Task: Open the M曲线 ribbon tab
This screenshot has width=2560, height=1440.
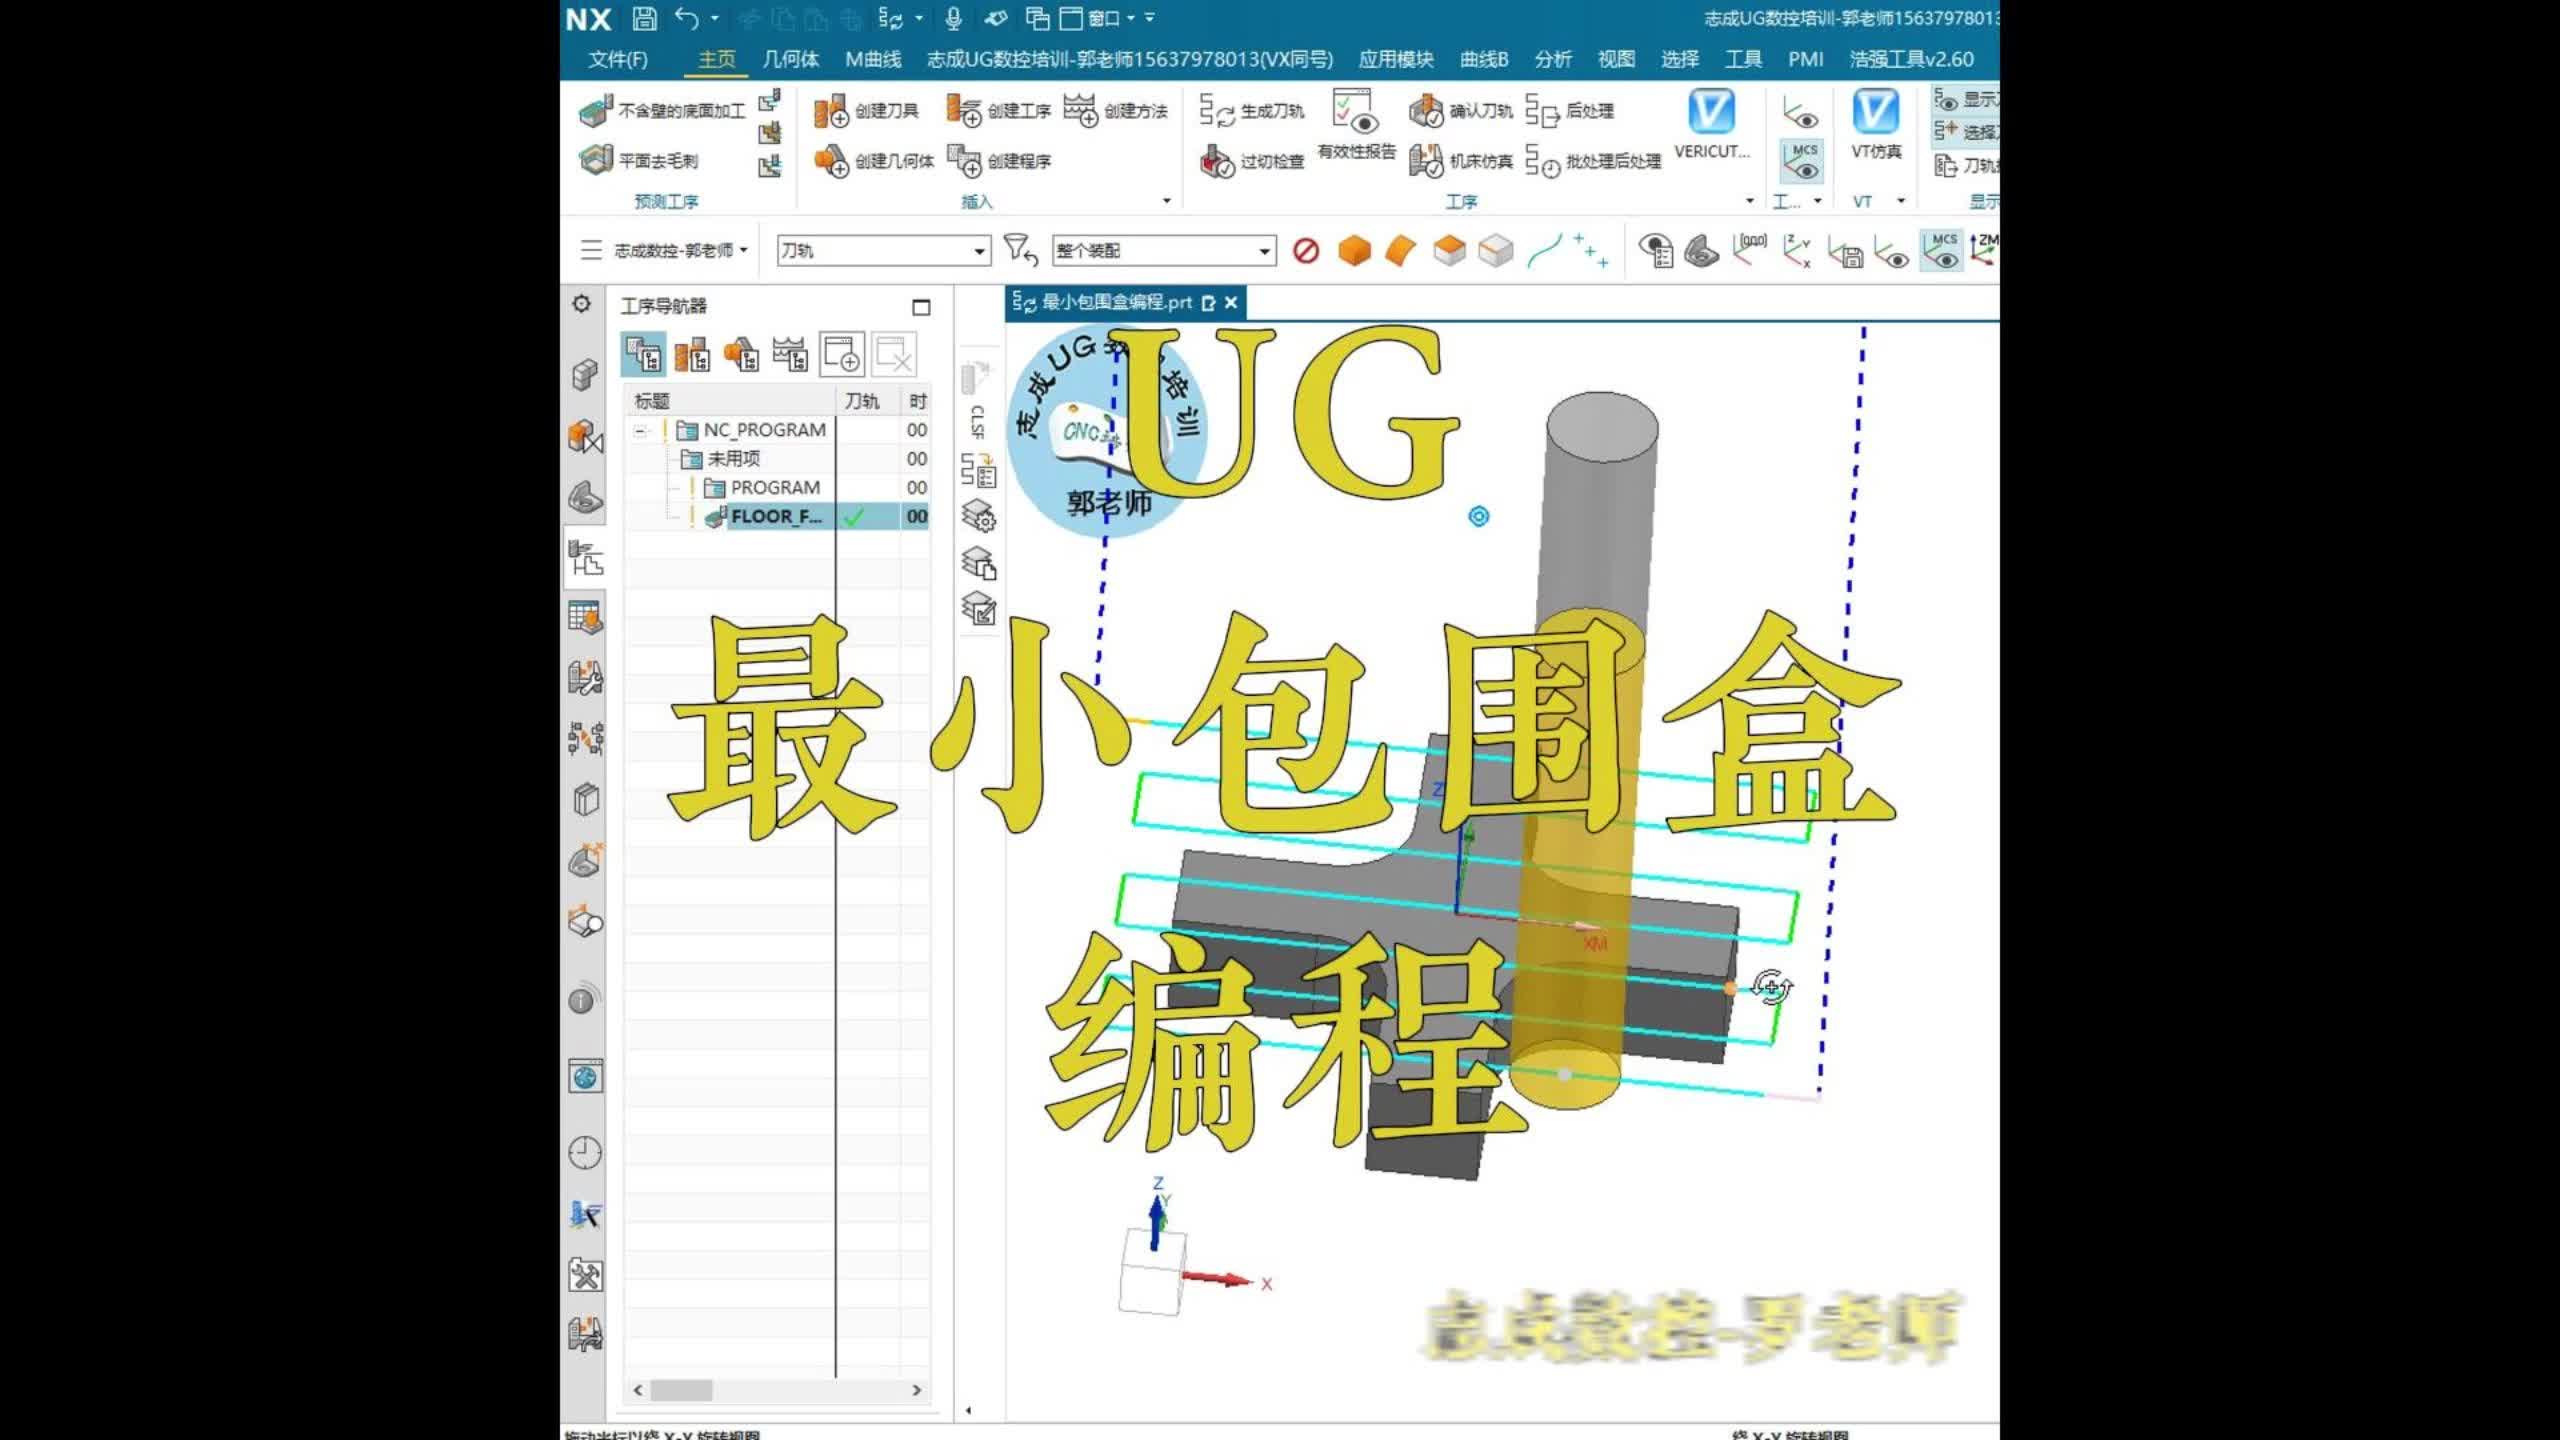Action: click(x=873, y=59)
